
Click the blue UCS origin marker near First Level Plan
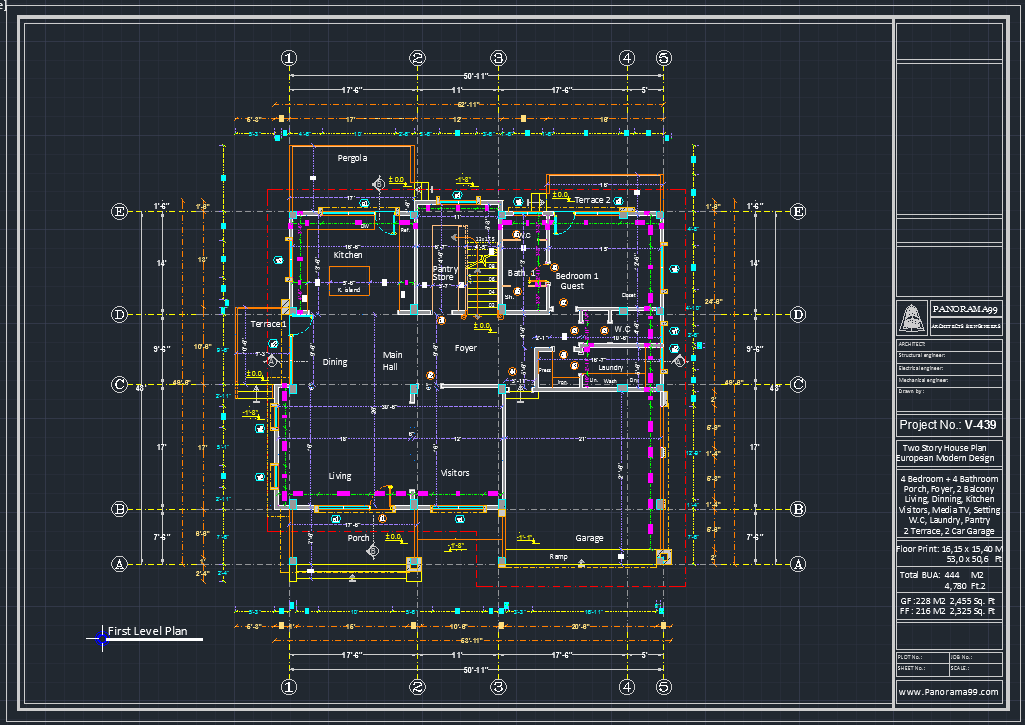pyautogui.click(x=102, y=639)
